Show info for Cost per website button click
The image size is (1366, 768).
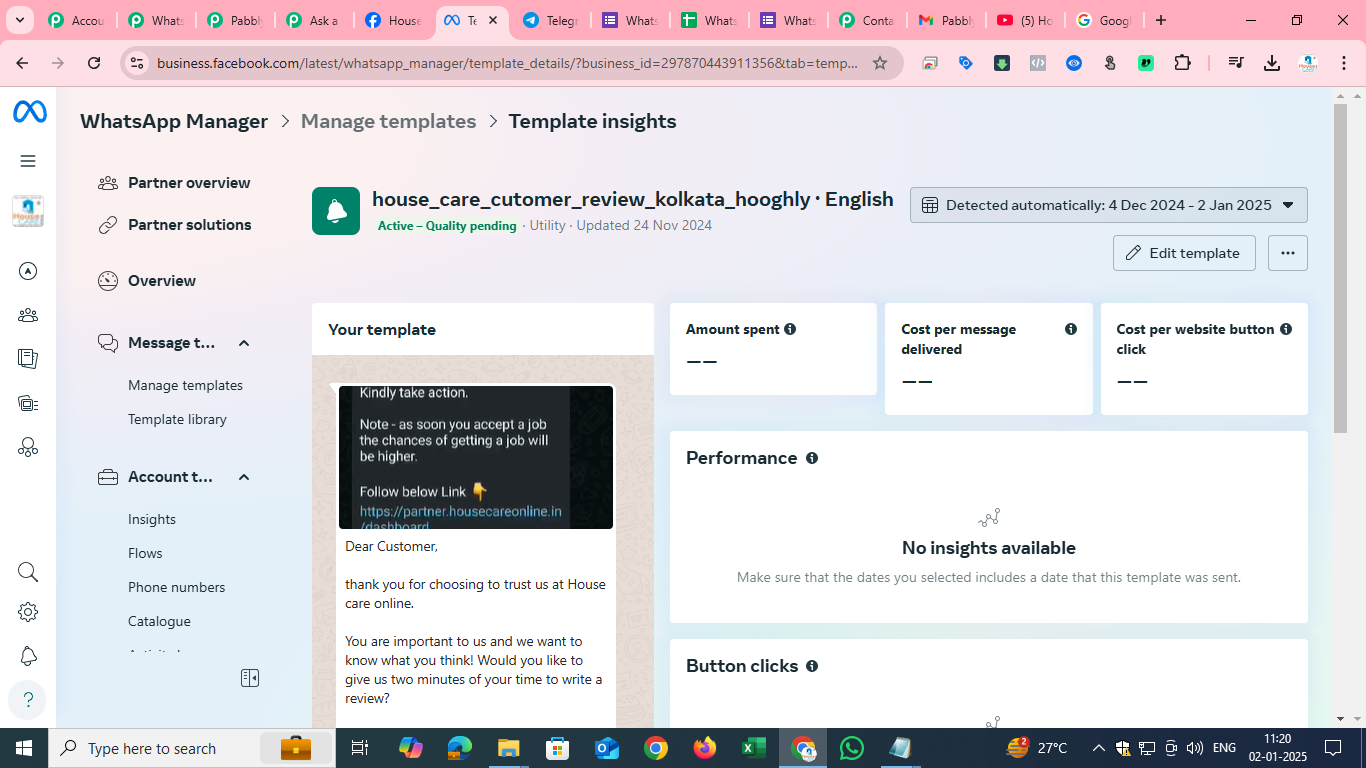coord(1286,329)
